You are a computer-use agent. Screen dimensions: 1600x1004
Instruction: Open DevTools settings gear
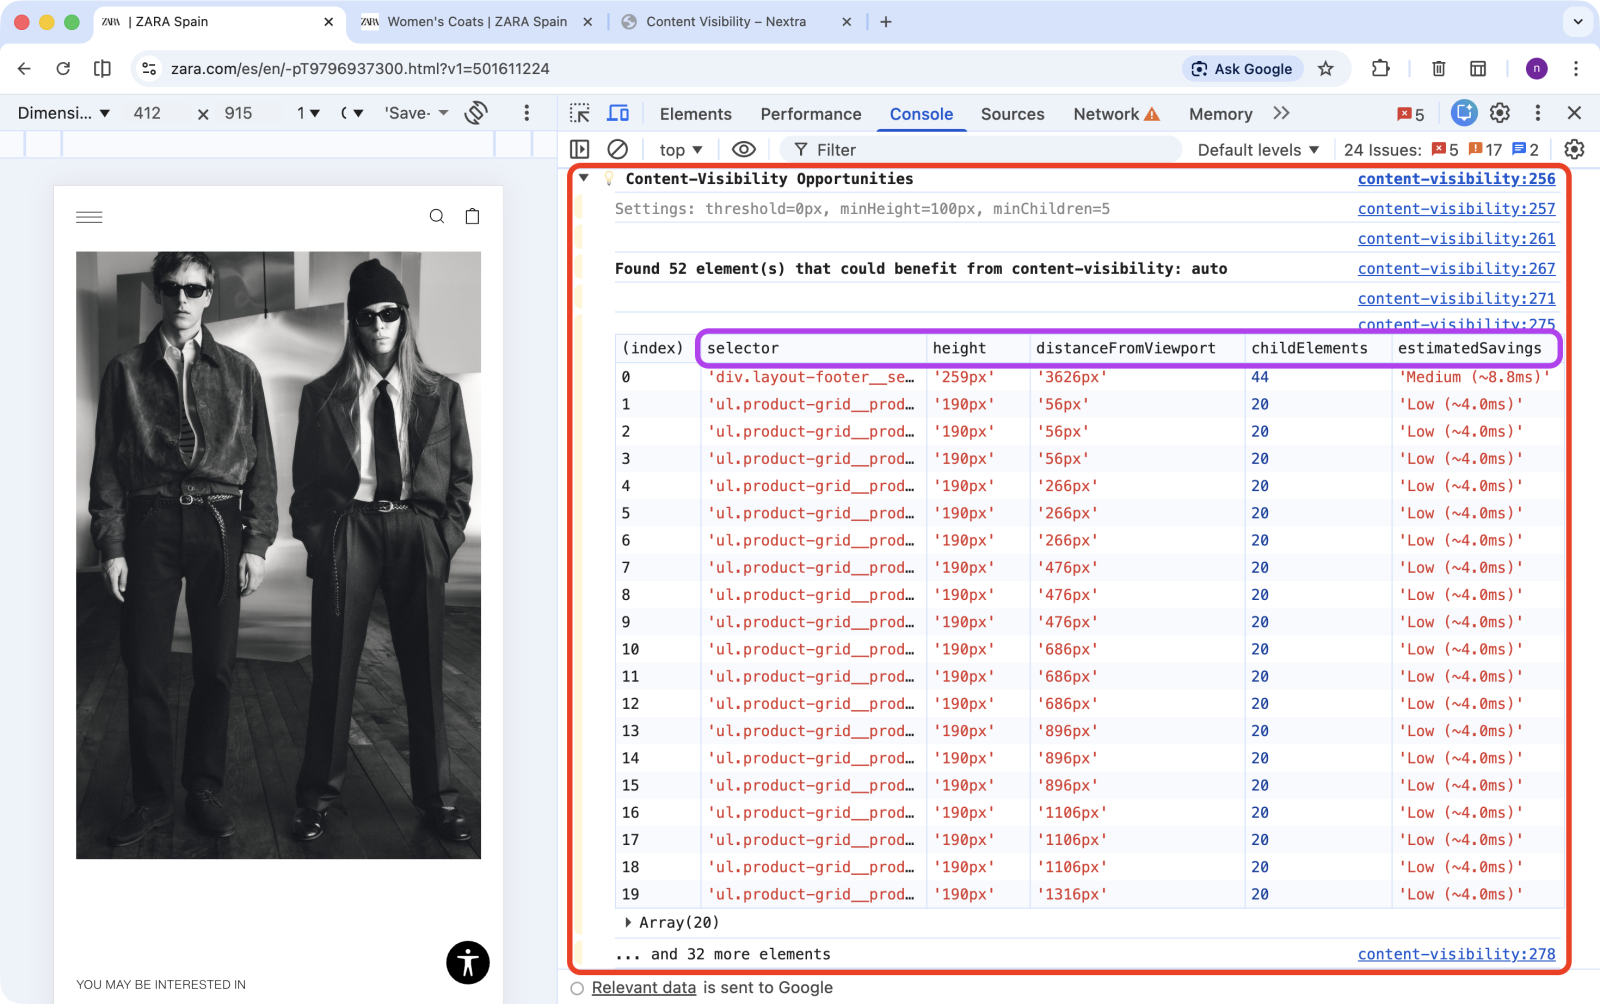pos(1500,113)
